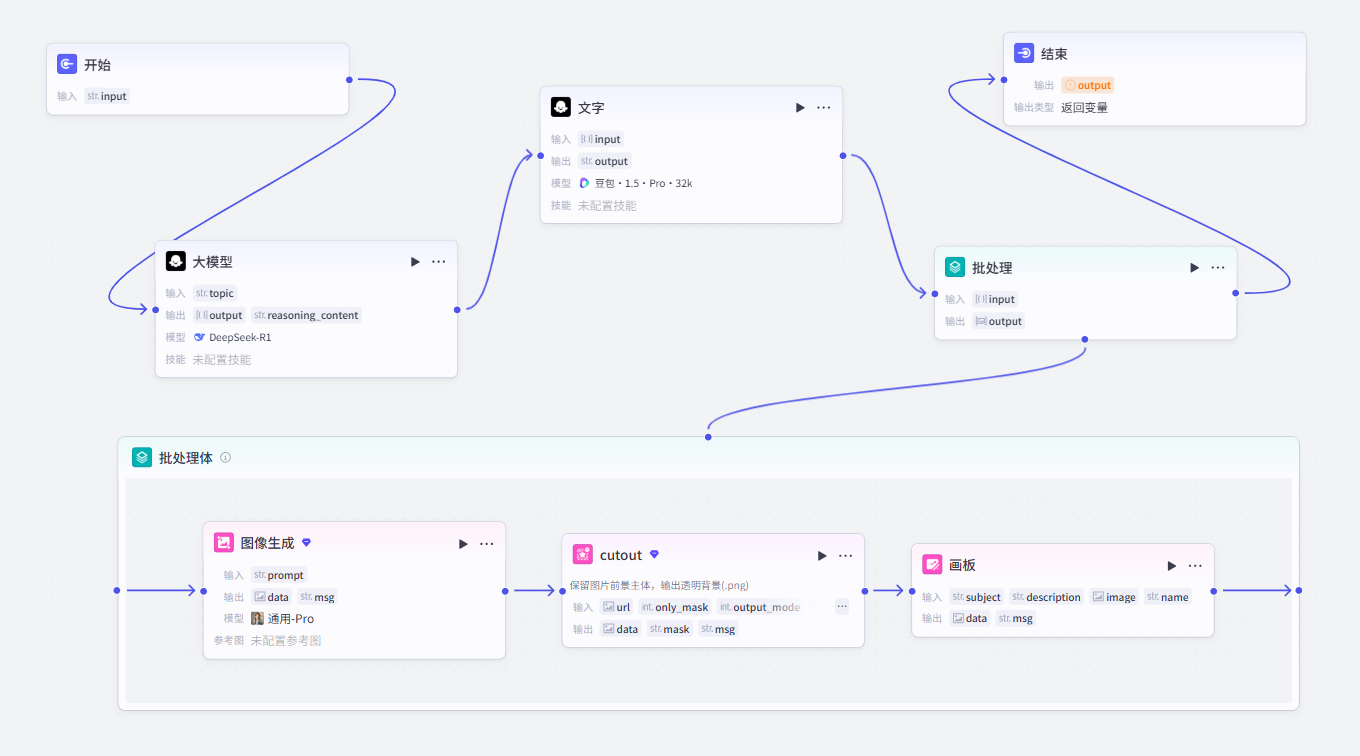Run the 批处理 node
1360x756 pixels.
point(1194,268)
